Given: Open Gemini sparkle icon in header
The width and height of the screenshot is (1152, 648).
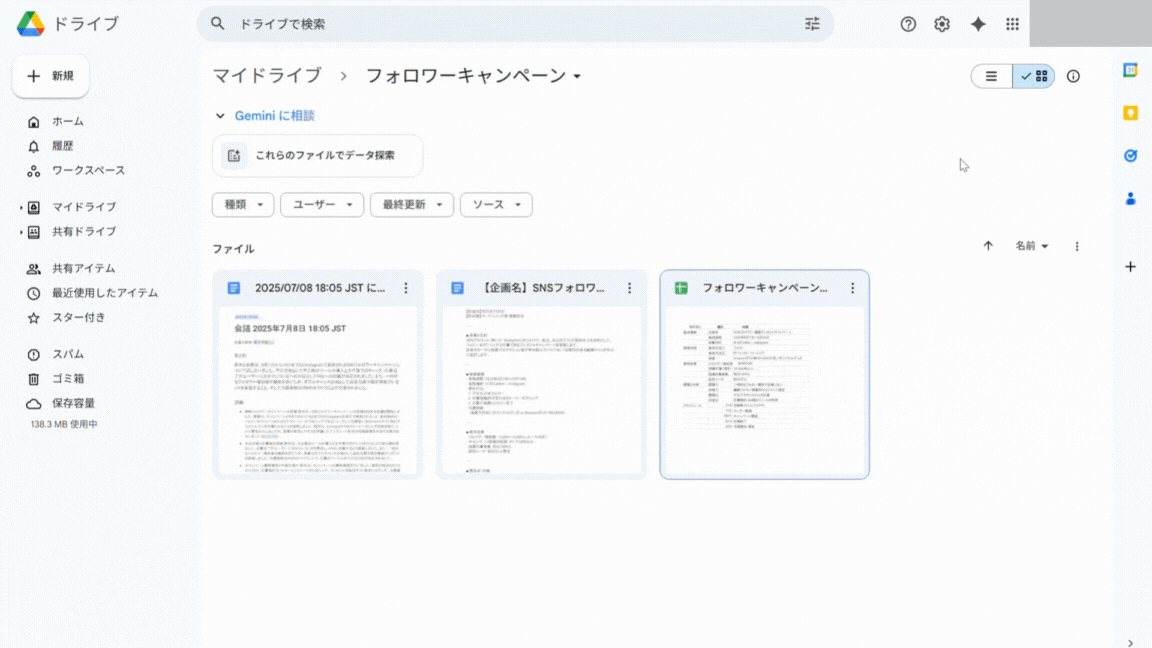Looking at the screenshot, I should 978,24.
